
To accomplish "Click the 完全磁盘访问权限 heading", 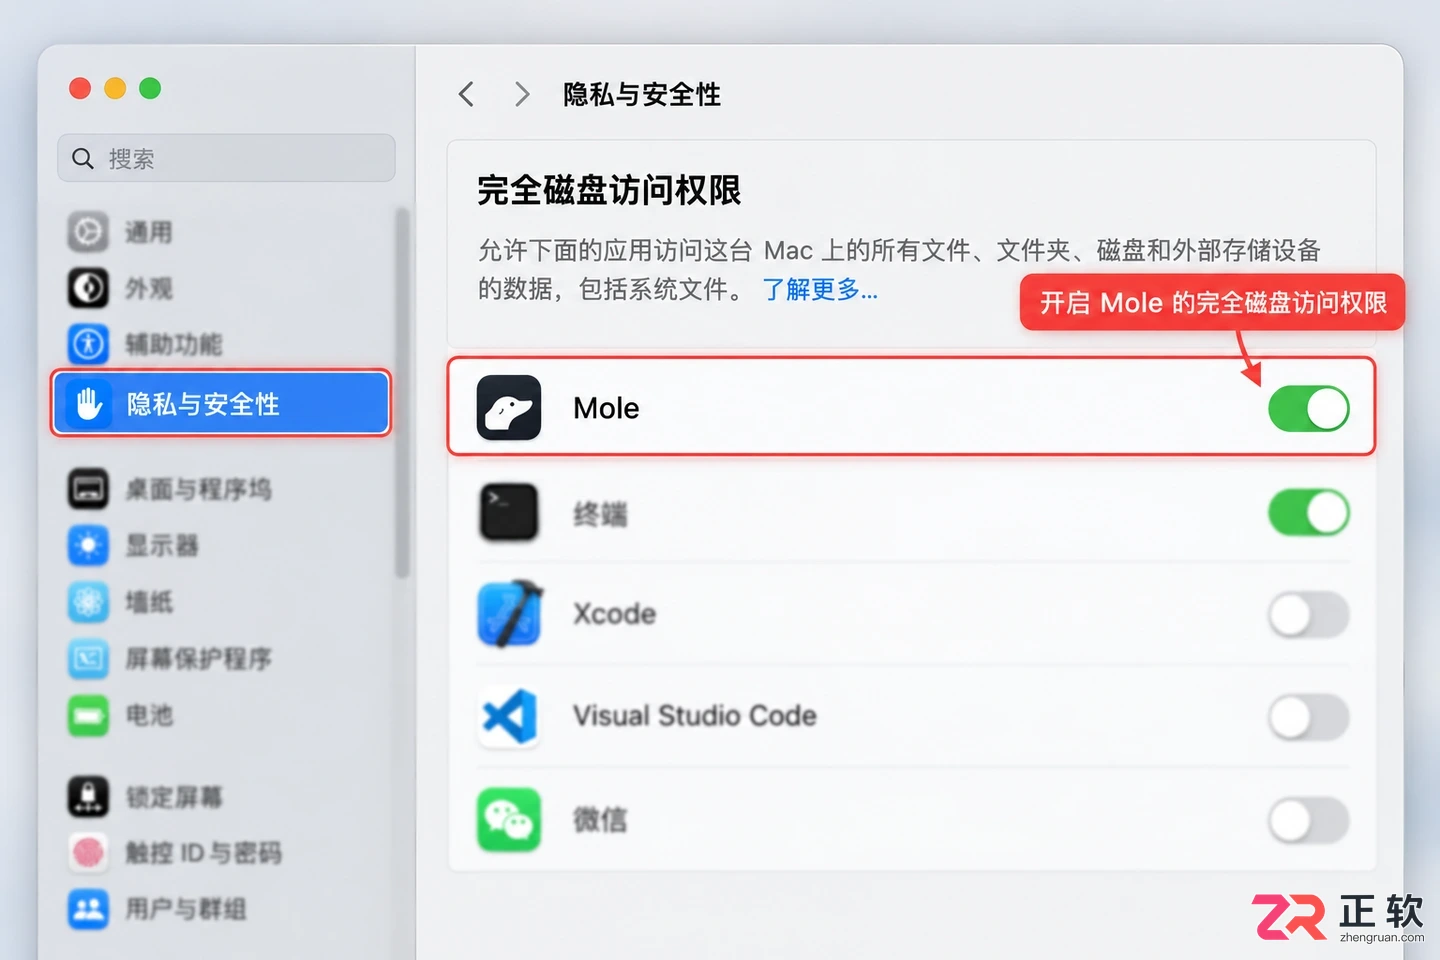I will click(609, 190).
